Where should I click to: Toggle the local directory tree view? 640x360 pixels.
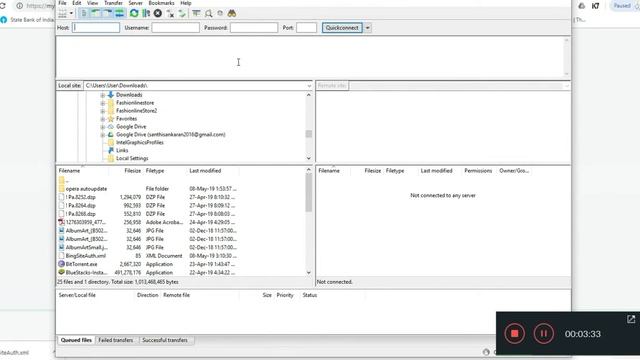pyautogui.click(x=96, y=13)
